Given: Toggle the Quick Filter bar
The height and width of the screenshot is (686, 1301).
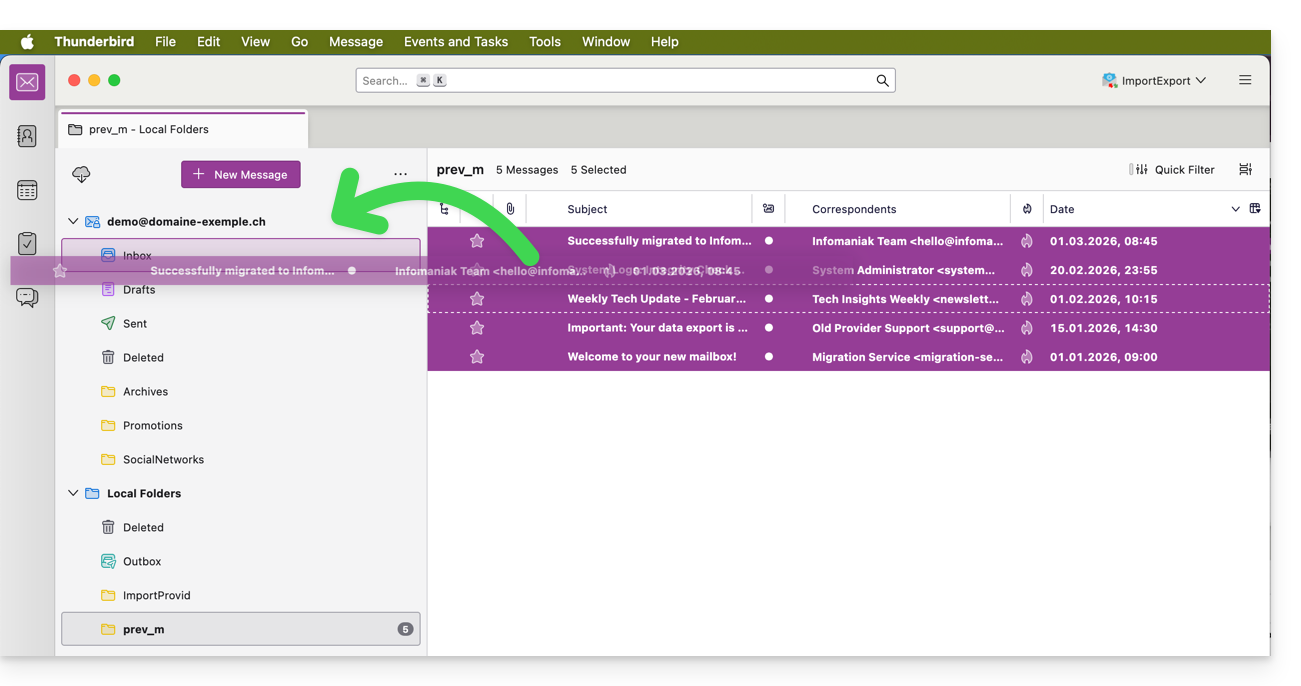Looking at the screenshot, I should point(1172,170).
